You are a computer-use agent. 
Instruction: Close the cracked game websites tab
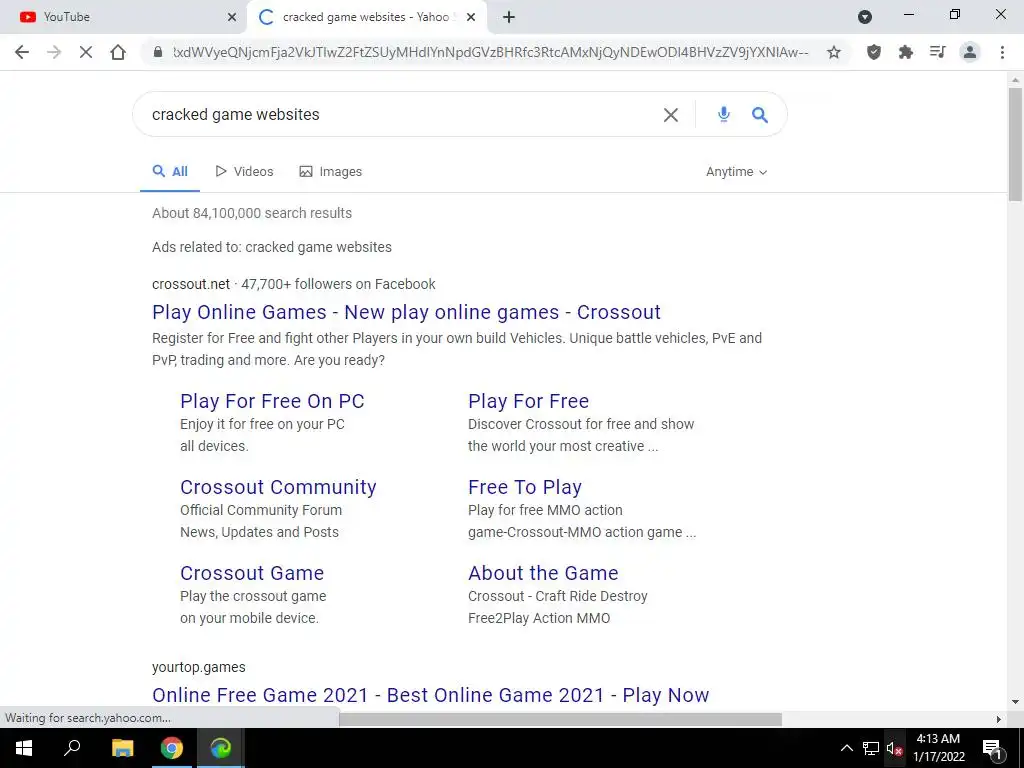click(471, 17)
